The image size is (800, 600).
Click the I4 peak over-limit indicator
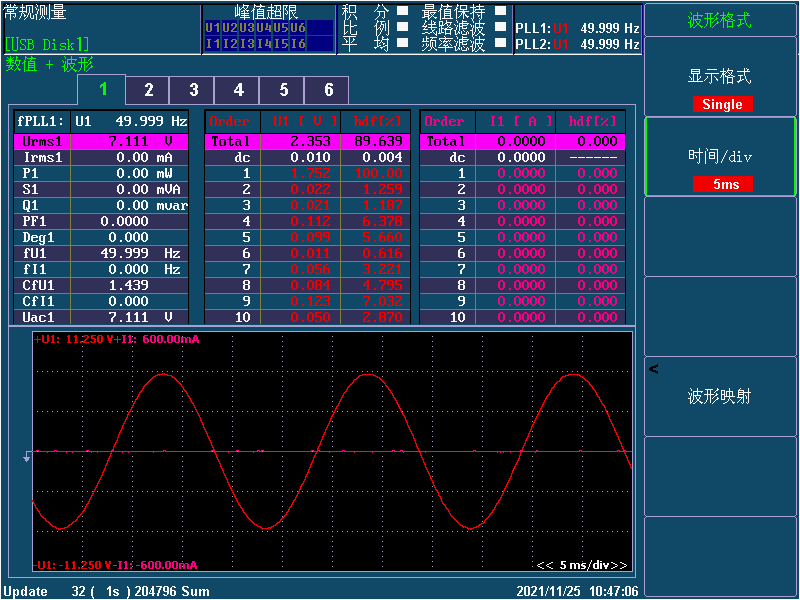click(x=263, y=43)
